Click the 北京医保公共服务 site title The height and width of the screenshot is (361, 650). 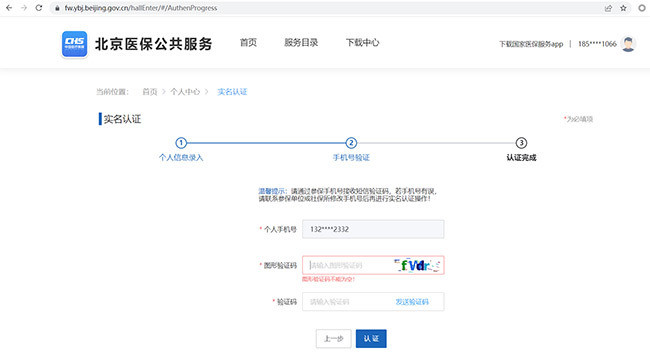pyautogui.click(x=154, y=44)
